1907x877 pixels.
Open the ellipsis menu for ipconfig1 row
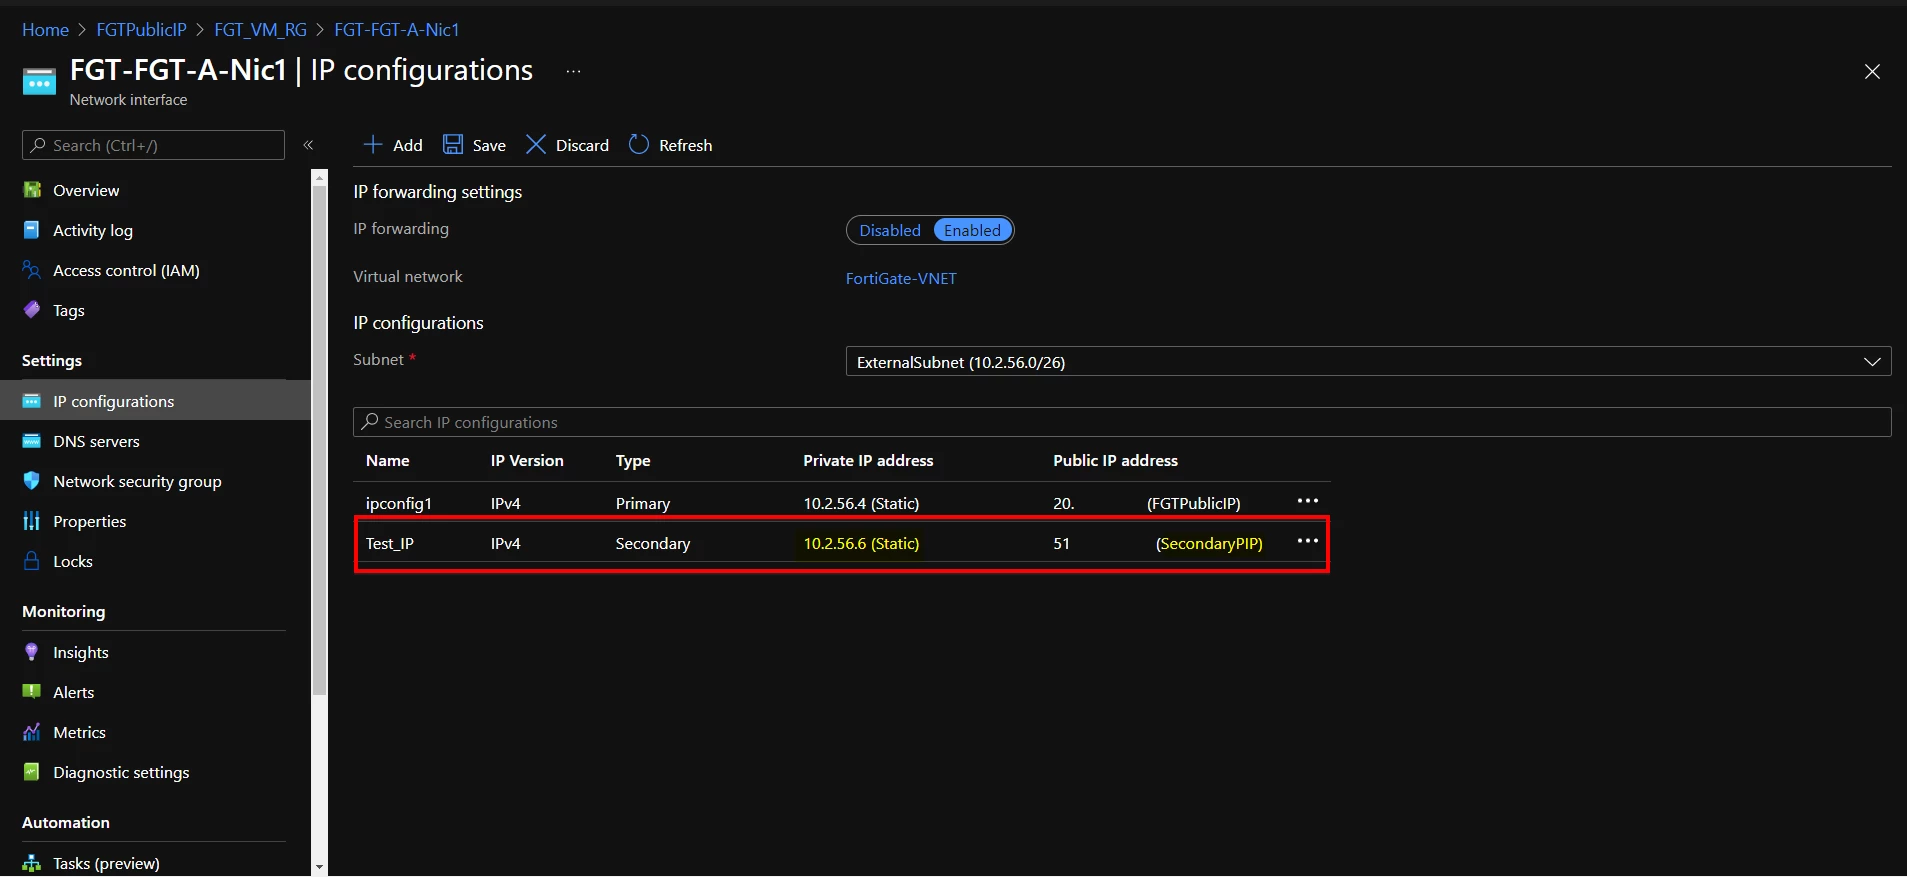click(1308, 501)
